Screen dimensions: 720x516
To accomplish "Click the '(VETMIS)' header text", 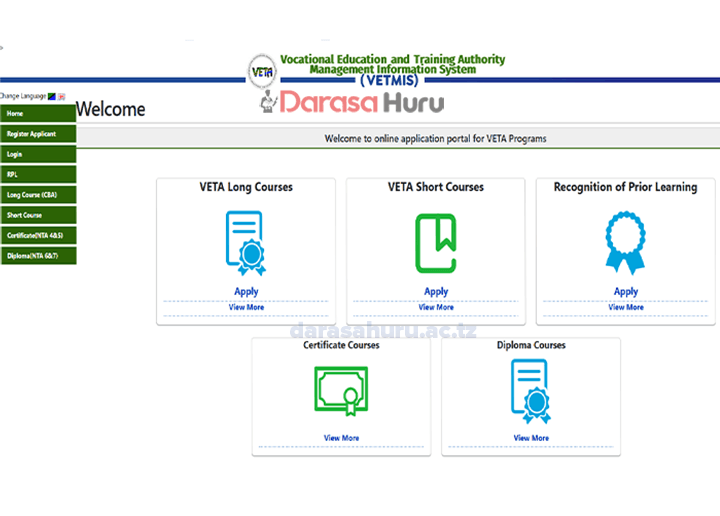I will tap(389, 80).
